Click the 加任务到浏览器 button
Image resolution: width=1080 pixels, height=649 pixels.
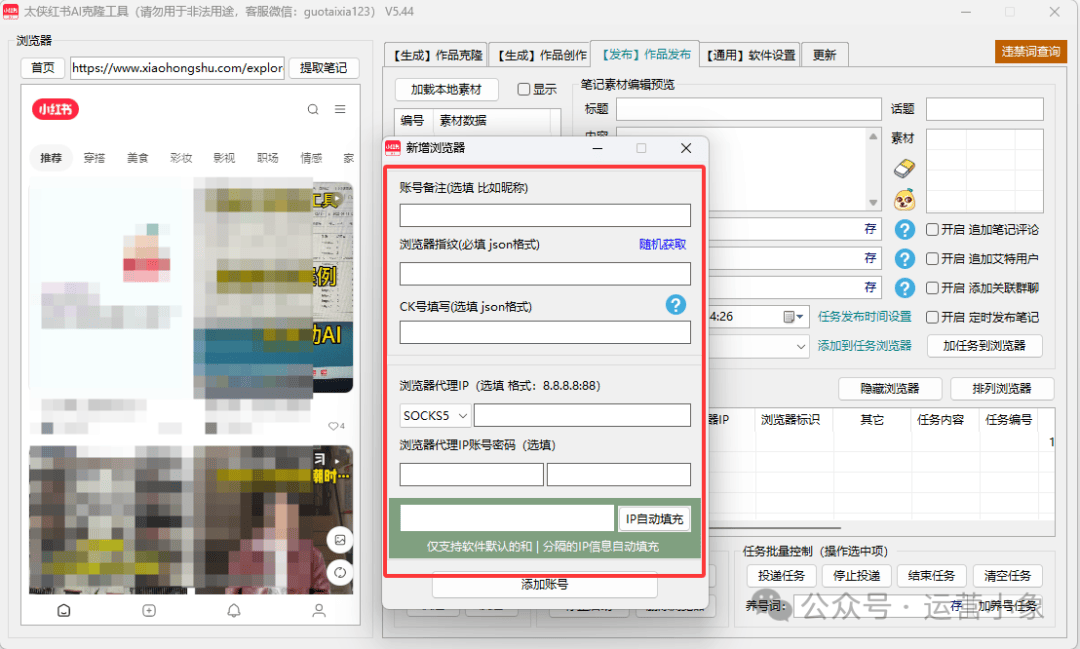point(984,346)
